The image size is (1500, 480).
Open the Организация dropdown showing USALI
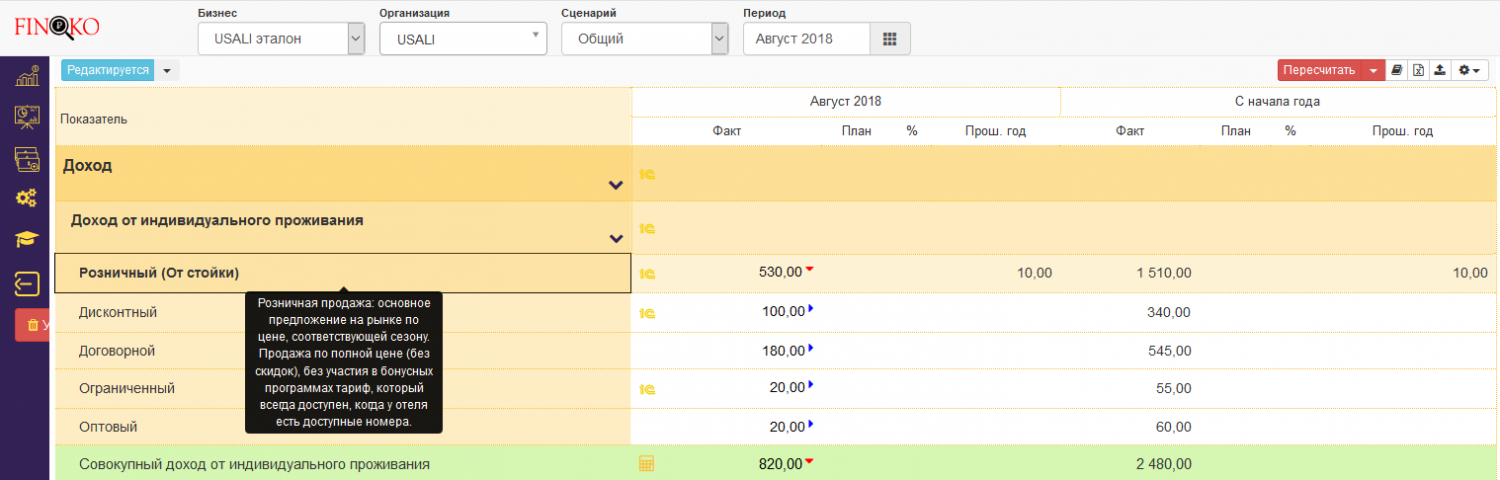(462, 39)
